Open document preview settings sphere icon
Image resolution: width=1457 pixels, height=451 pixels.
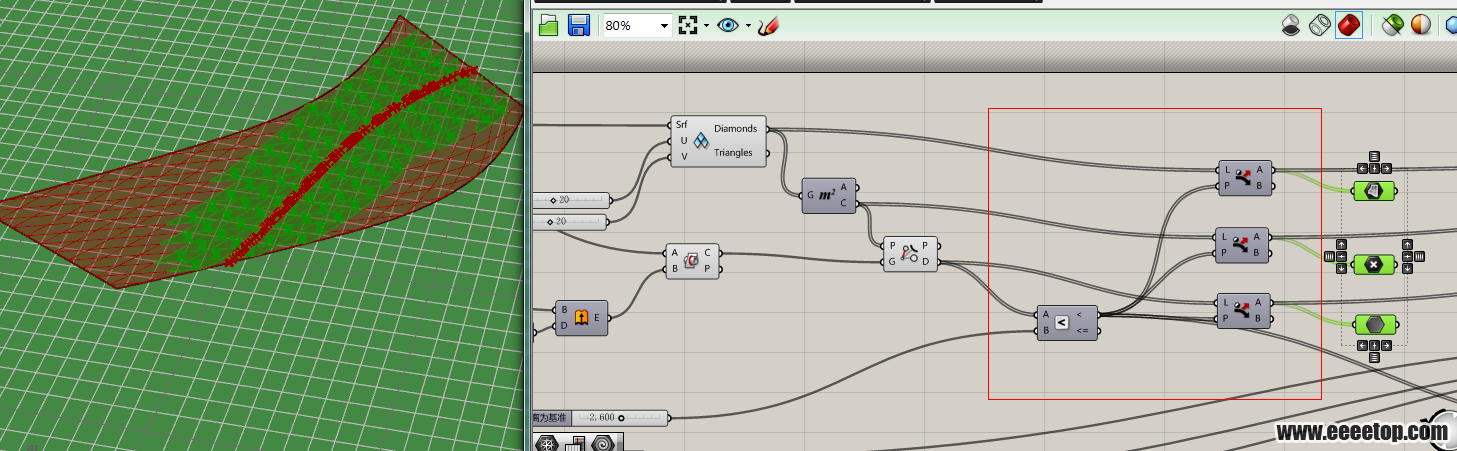tap(1420, 25)
